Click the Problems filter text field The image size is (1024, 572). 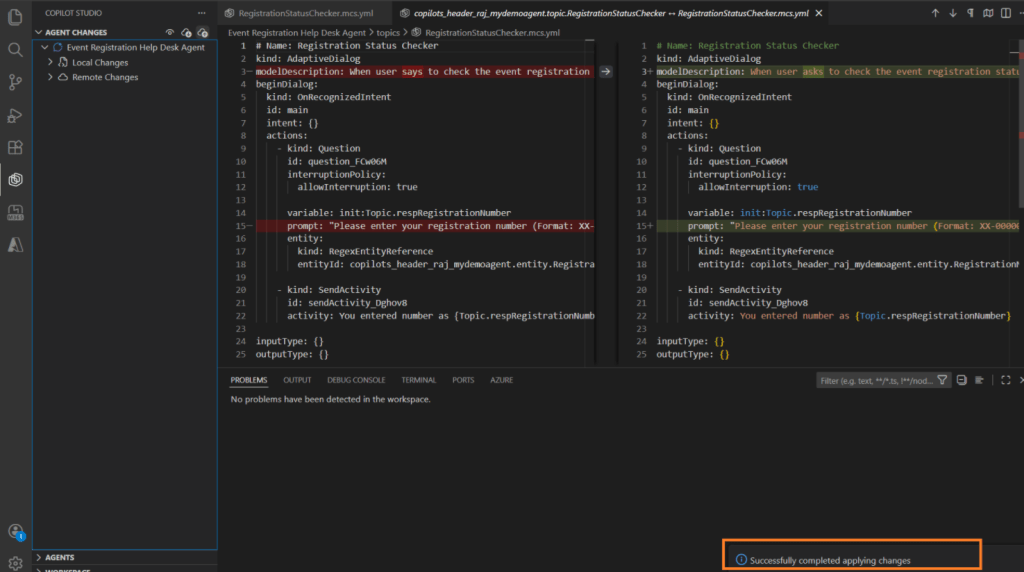875,381
